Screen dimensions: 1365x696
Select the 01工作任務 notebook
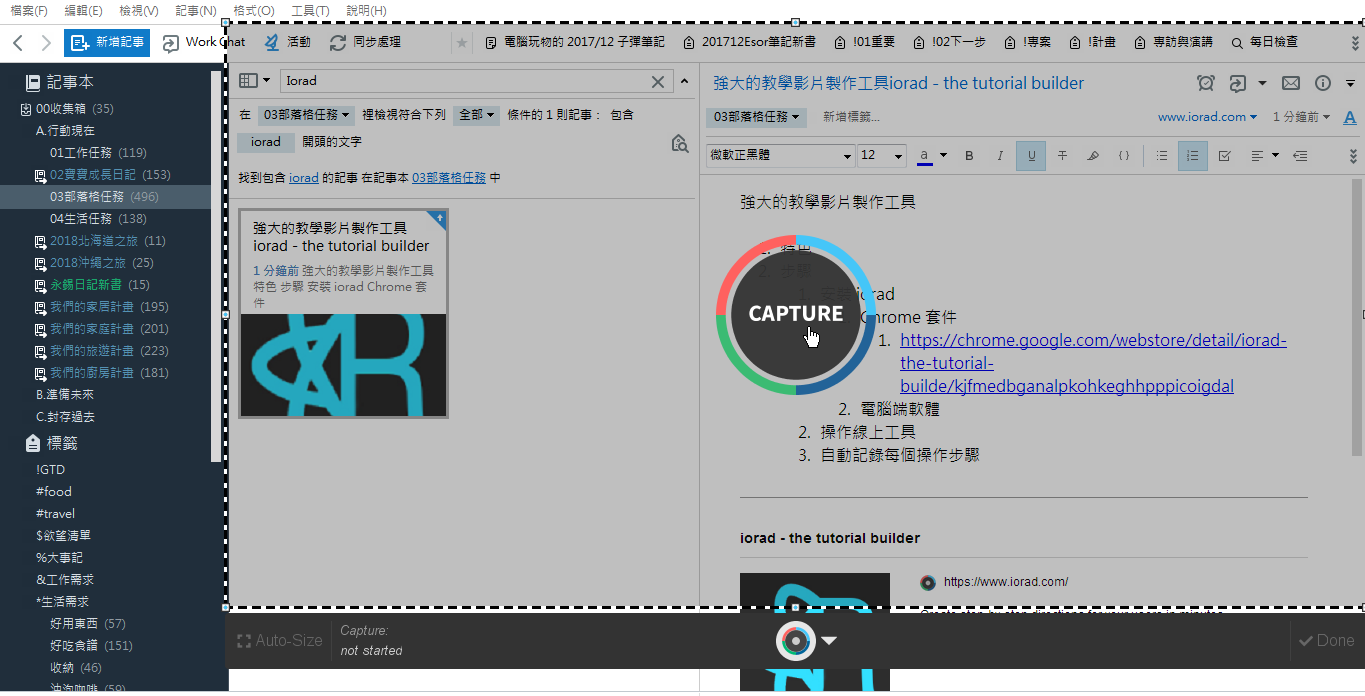98,153
